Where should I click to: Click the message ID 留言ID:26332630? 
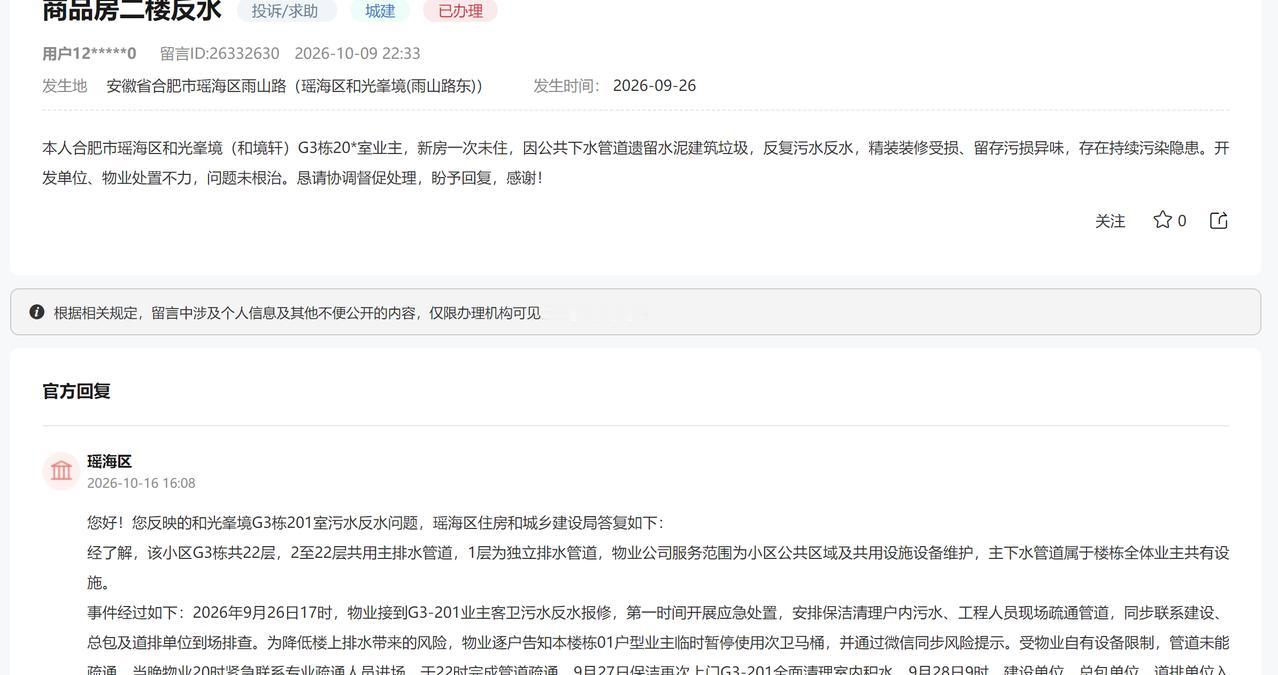pyautogui.click(x=220, y=53)
